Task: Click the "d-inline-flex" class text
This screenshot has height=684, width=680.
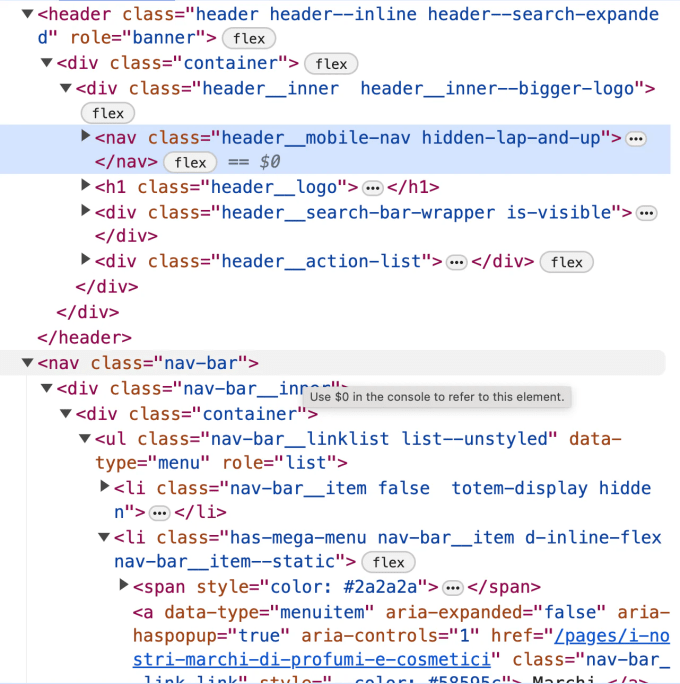Action: [593, 537]
